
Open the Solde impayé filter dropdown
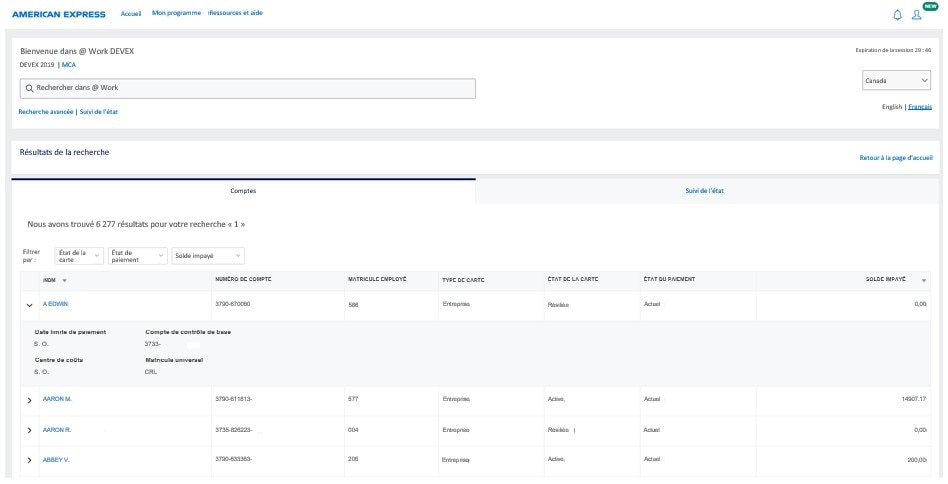(x=208, y=256)
